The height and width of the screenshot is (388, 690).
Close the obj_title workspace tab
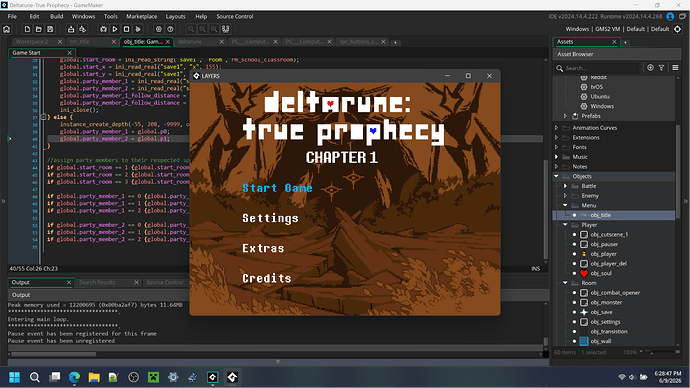(x=168, y=42)
